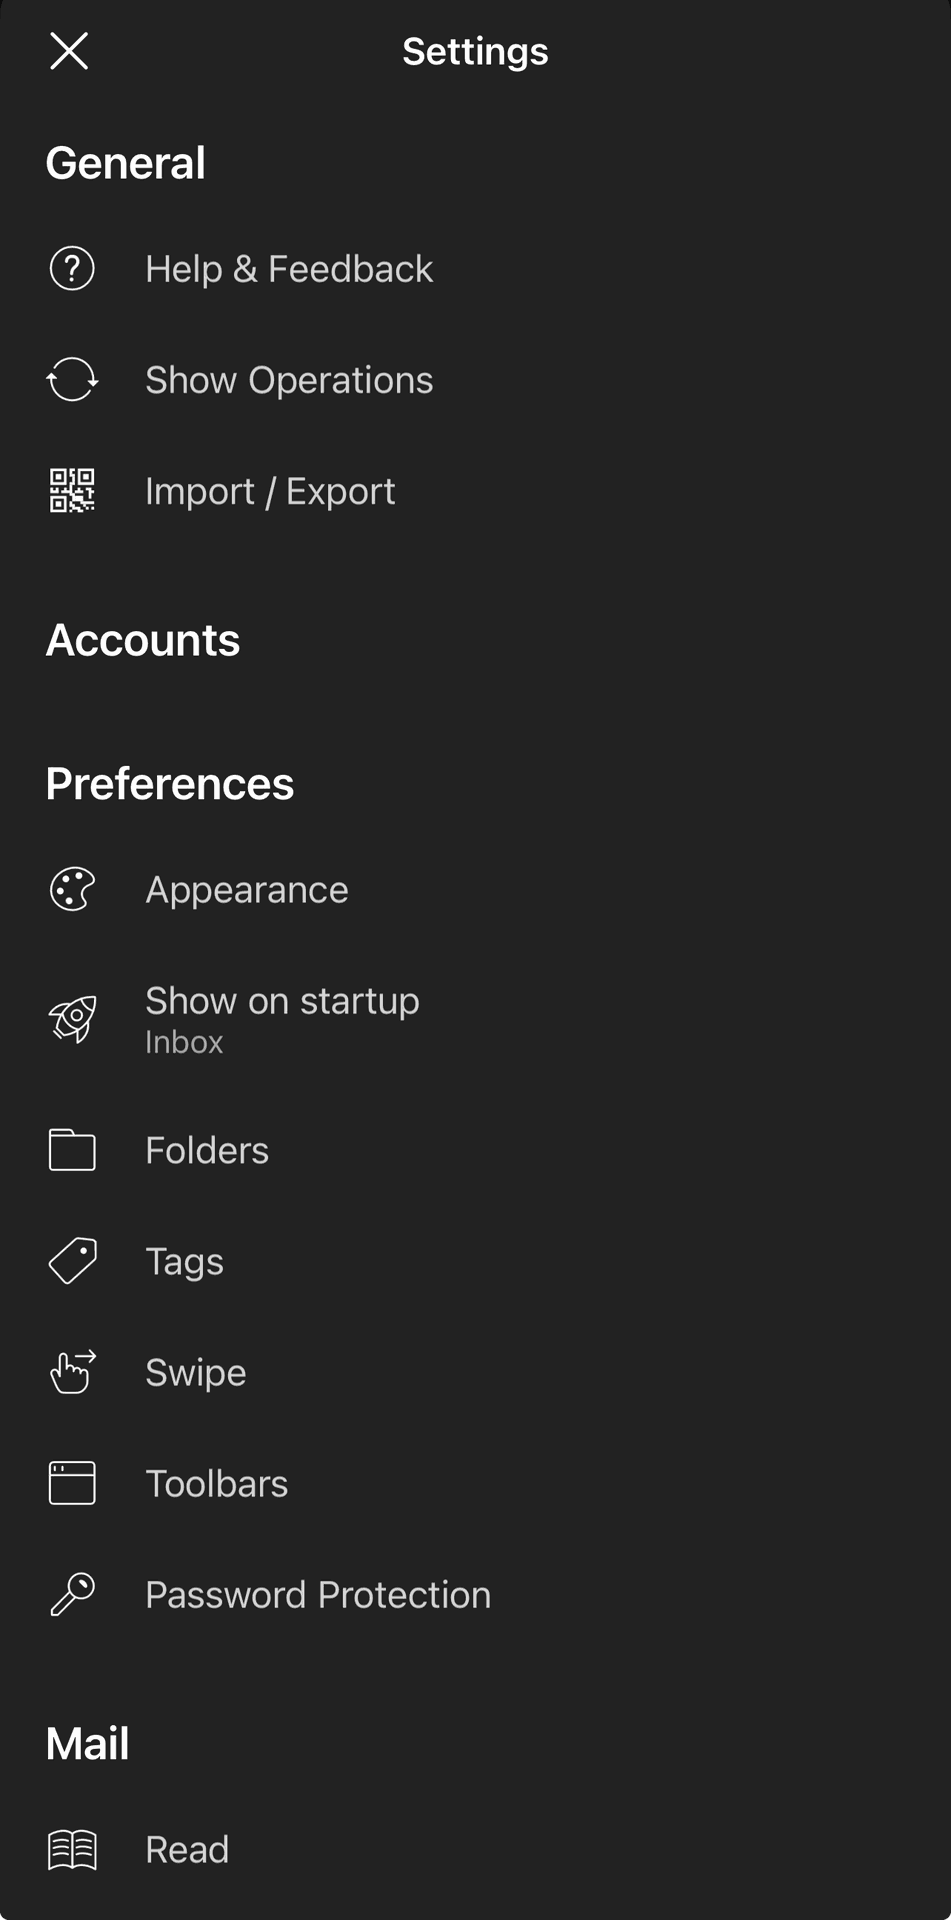Open Appearance preferences
Screen dimensions: 951x1920
coord(475,889)
